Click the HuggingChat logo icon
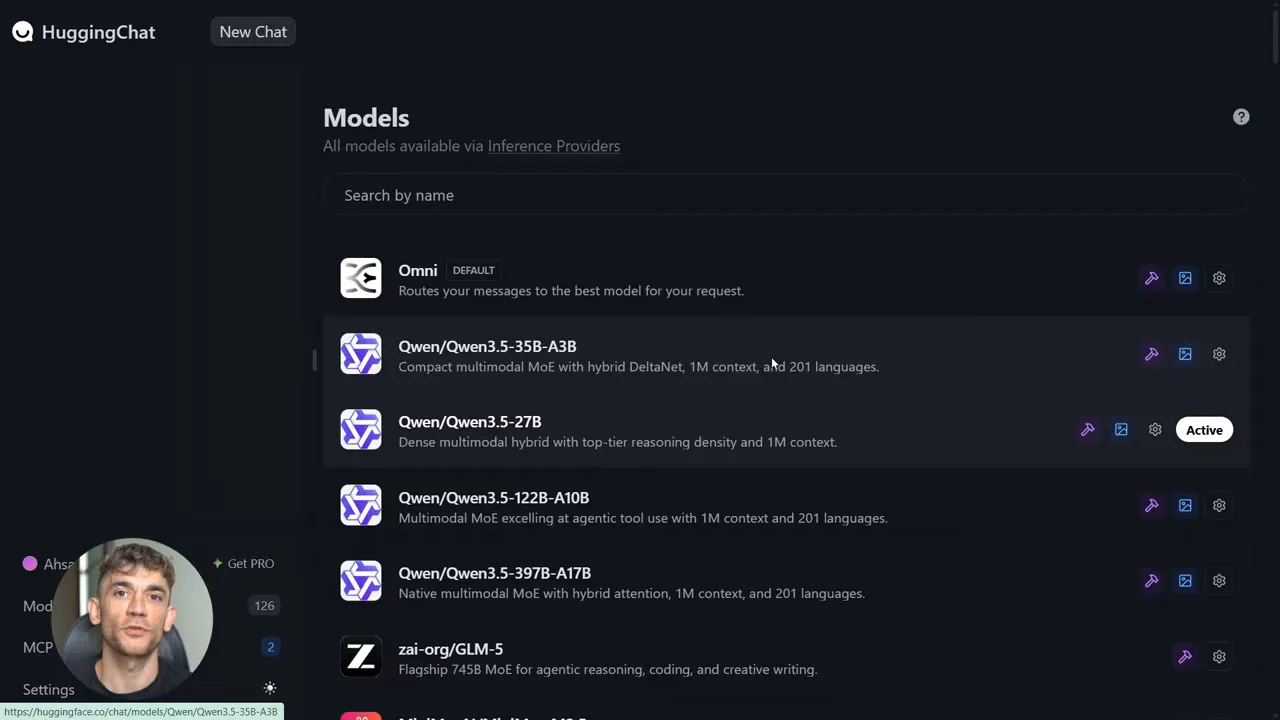Image resolution: width=1280 pixels, height=720 pixels. pos(23,32)
